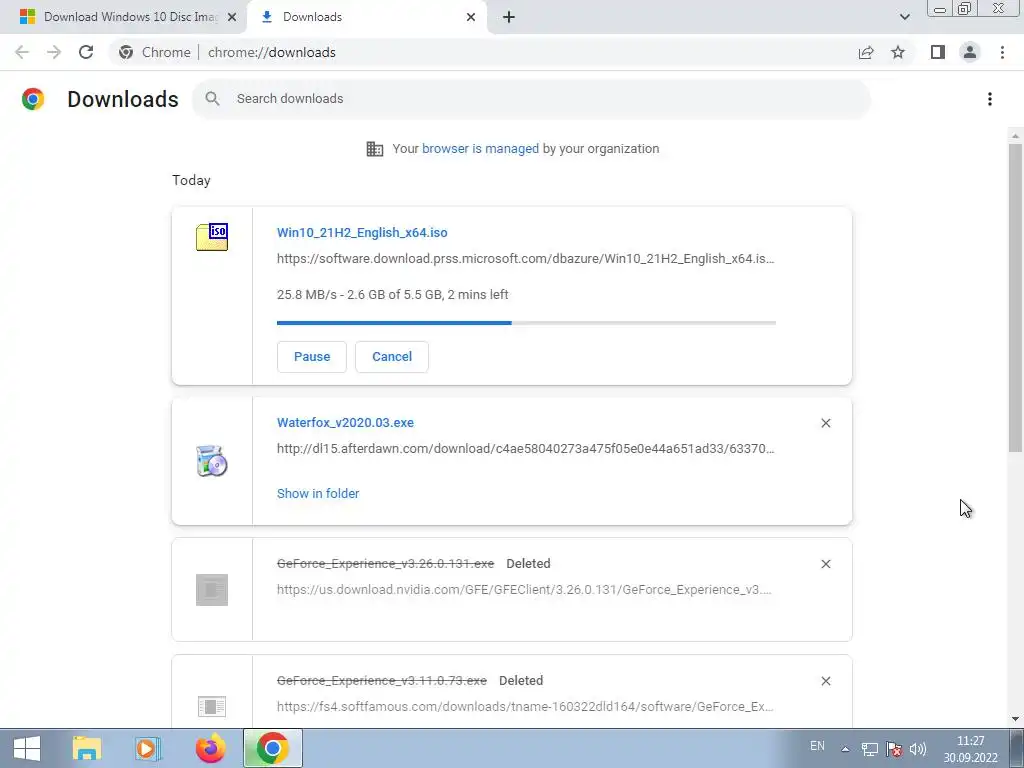Click the browser back arrow
The width and height of the screenshot is (1024, 768).
(22, 52)
